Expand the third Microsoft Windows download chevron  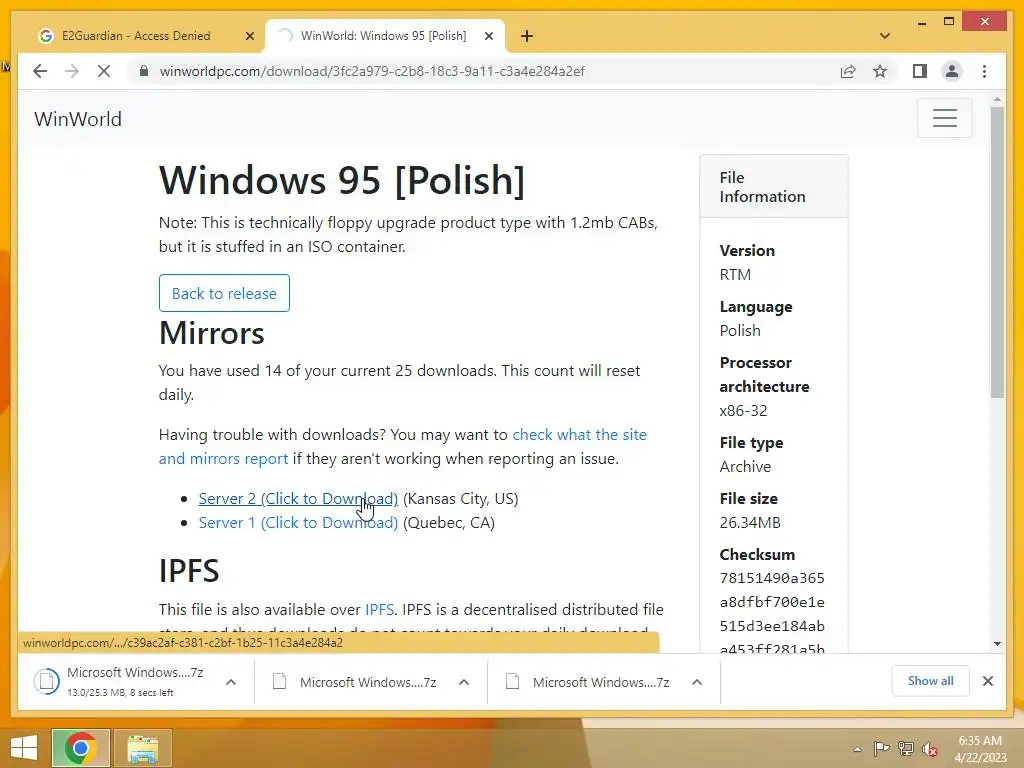point(697,682)
